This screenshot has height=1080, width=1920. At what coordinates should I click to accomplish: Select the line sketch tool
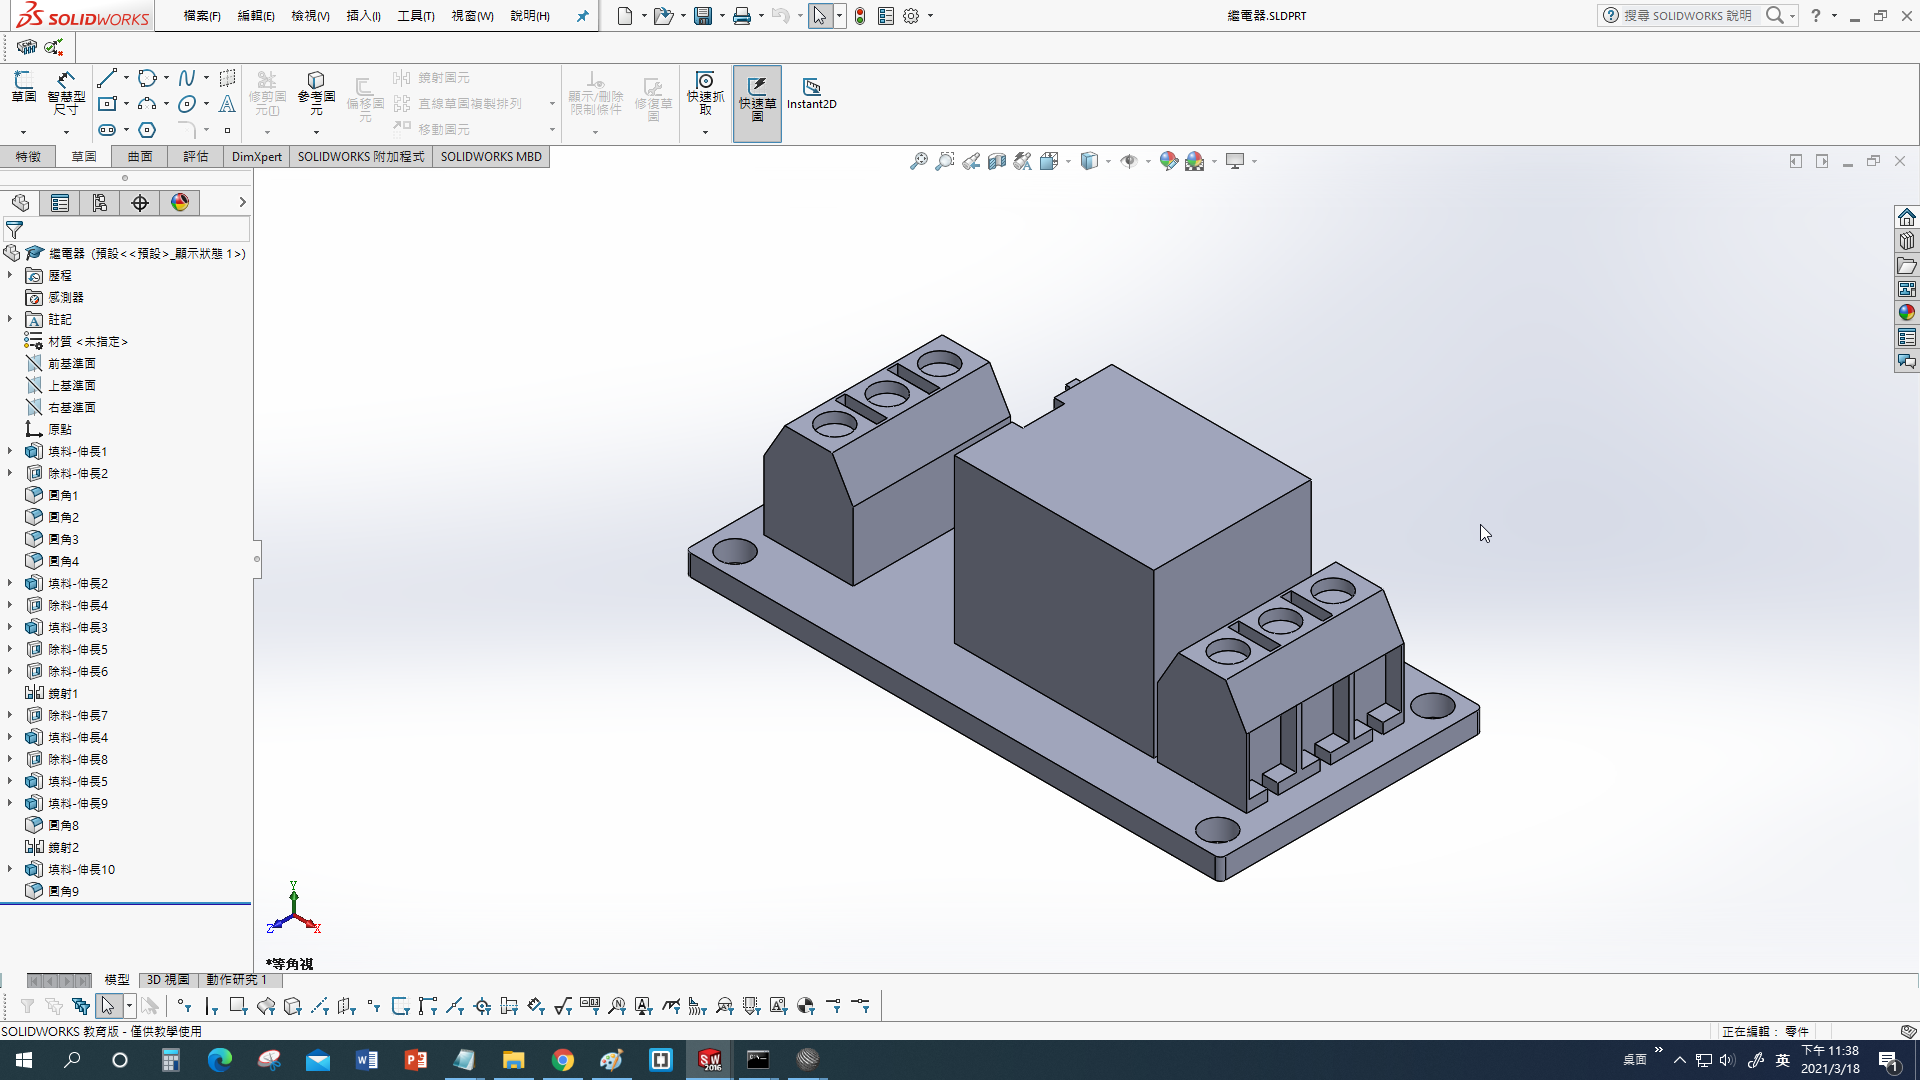pyautogui.click(x=107, y=78)
